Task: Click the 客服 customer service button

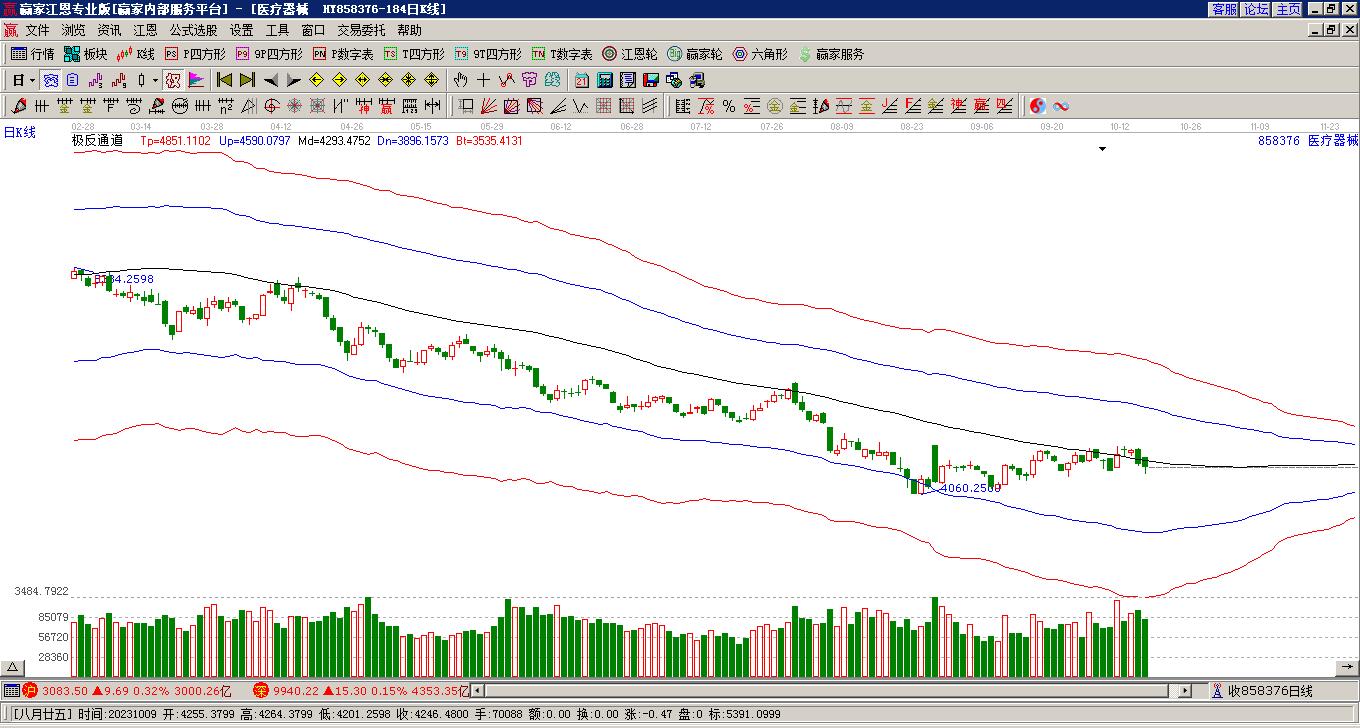Action: (1225, 8)
